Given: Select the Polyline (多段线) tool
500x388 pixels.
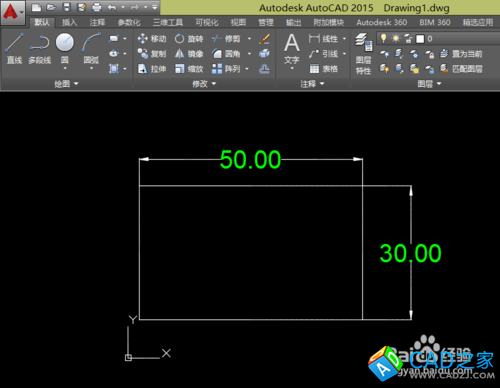Looking at the screenshot, I should (39, 48).
